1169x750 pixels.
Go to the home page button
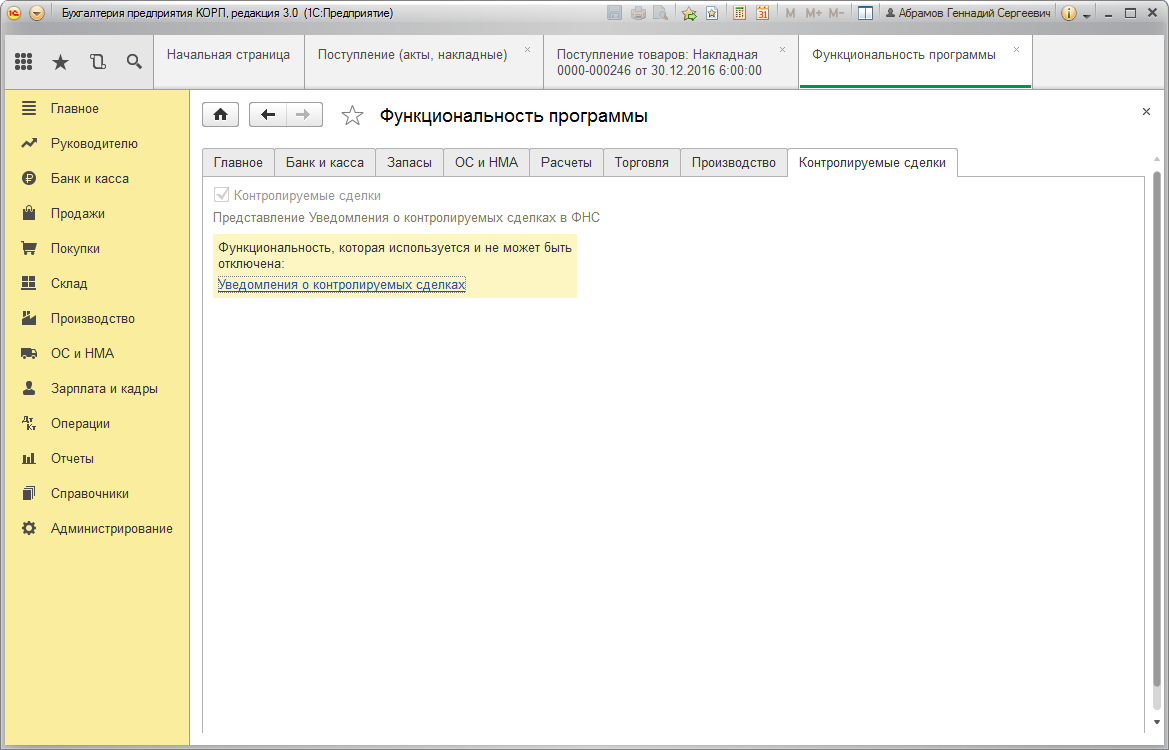pos(220,114)
